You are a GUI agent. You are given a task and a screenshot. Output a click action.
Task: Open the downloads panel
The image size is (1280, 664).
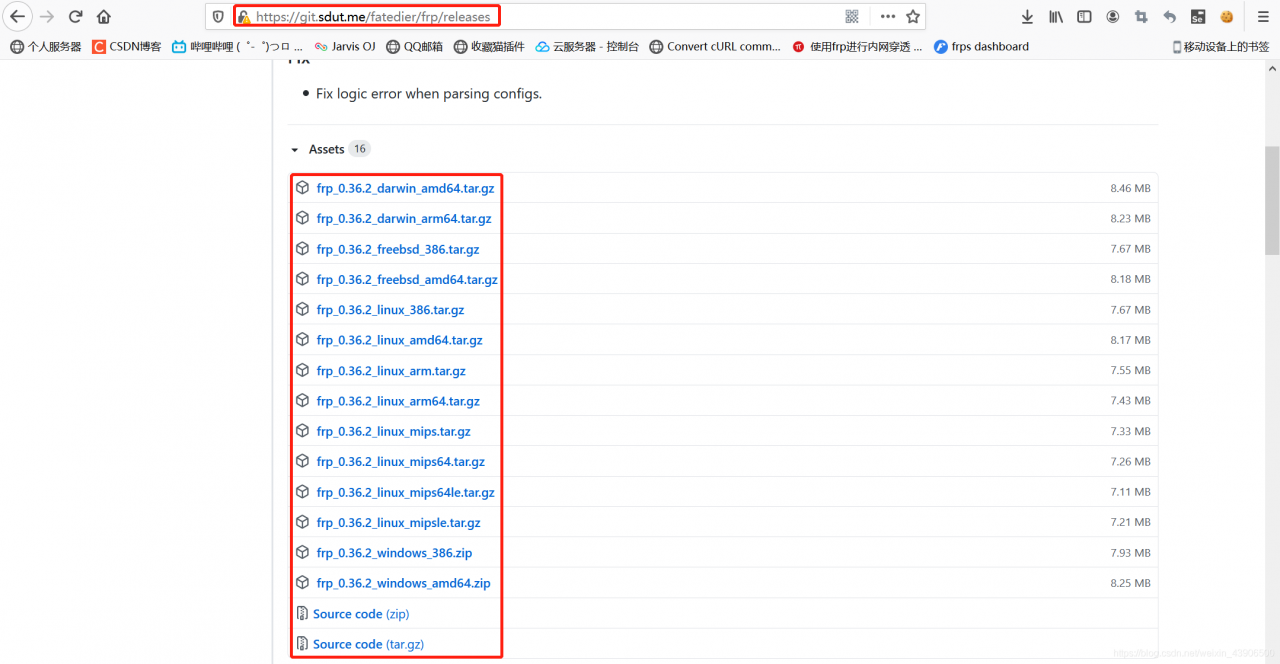click(1027, 16)
